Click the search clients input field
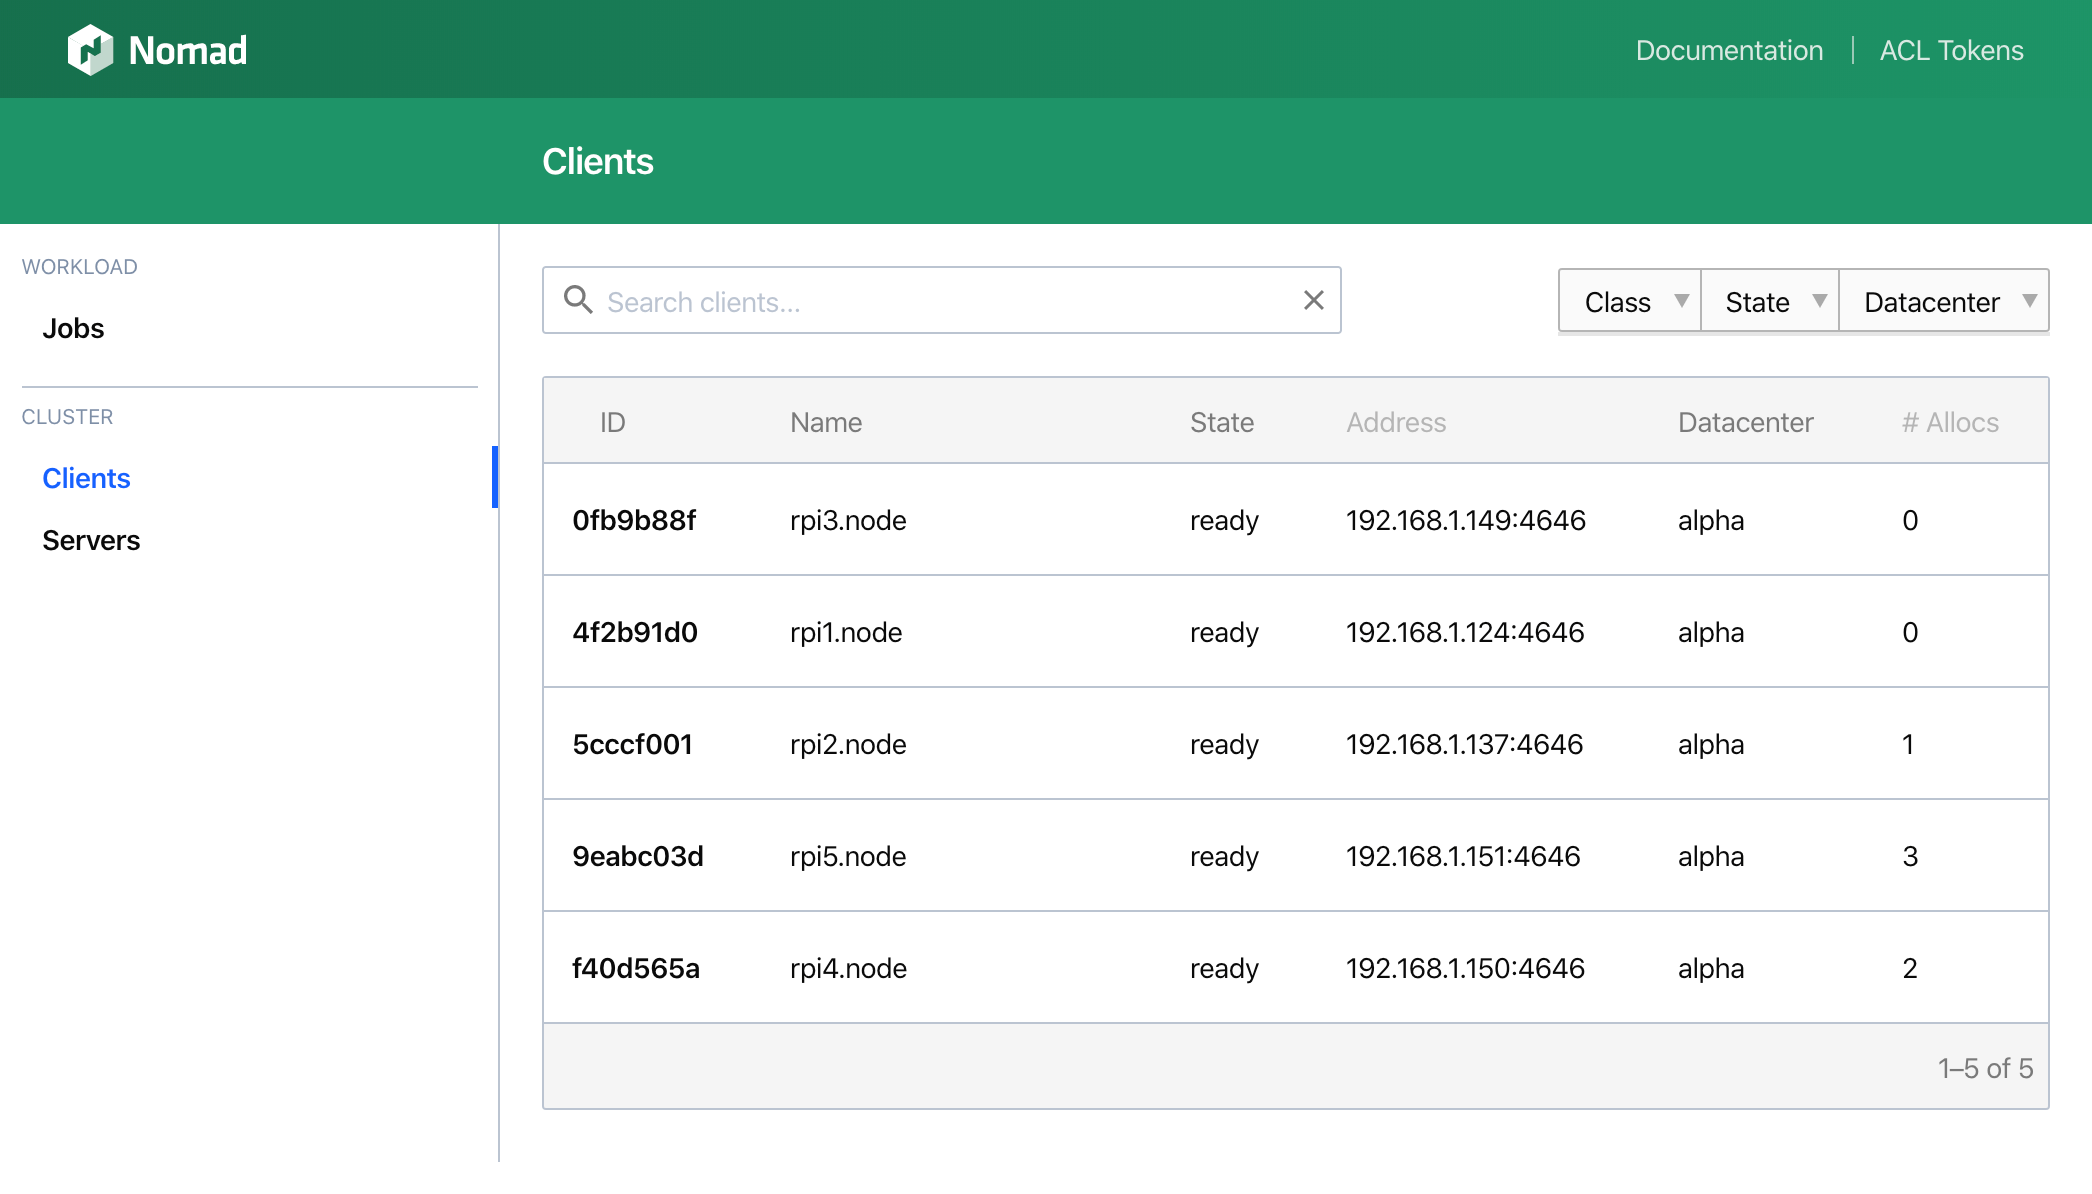 941,302
